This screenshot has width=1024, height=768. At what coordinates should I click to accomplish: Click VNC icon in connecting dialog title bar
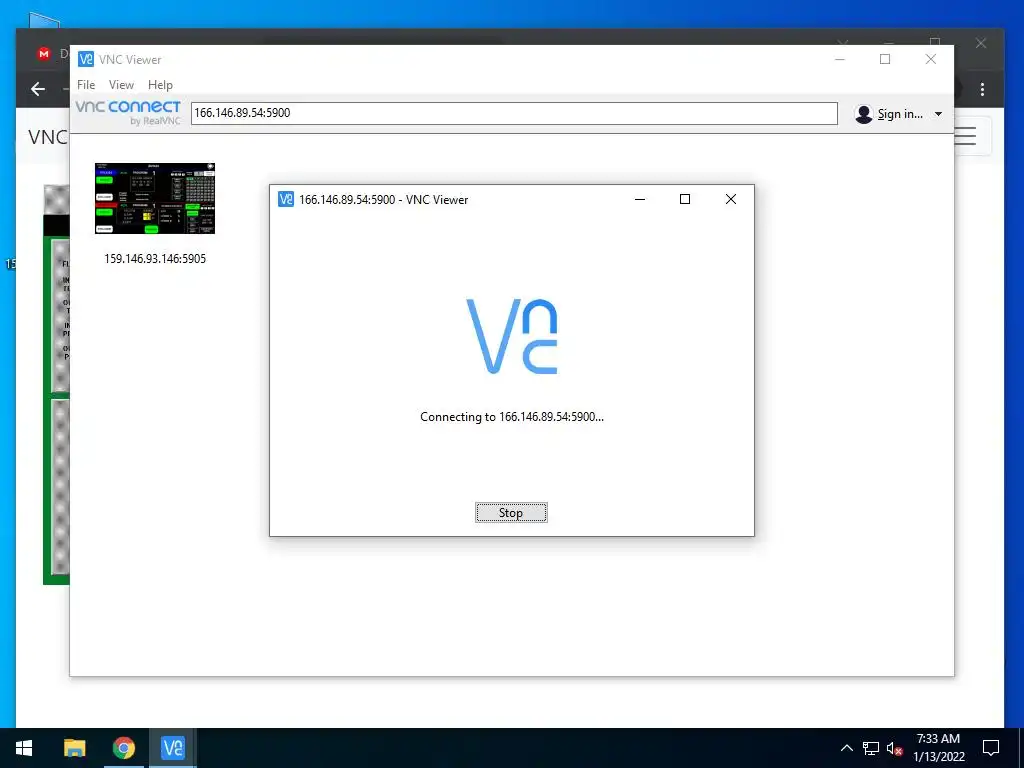point(286,199)
